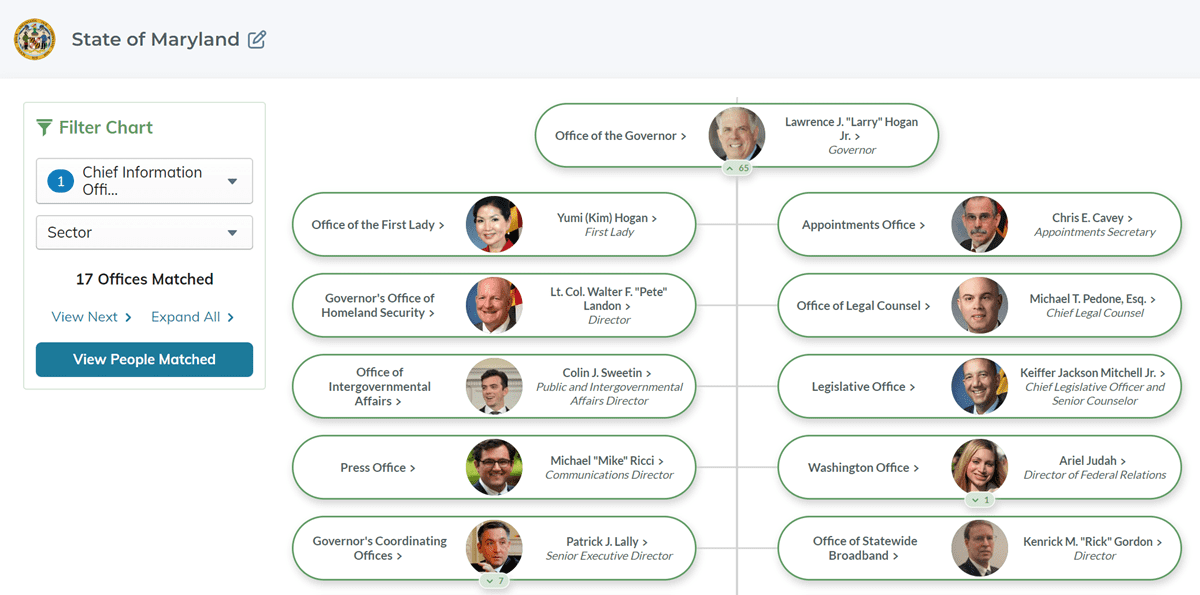Open the Sector dropdown
Screen dimensions: 1200x595
(144, 232)
